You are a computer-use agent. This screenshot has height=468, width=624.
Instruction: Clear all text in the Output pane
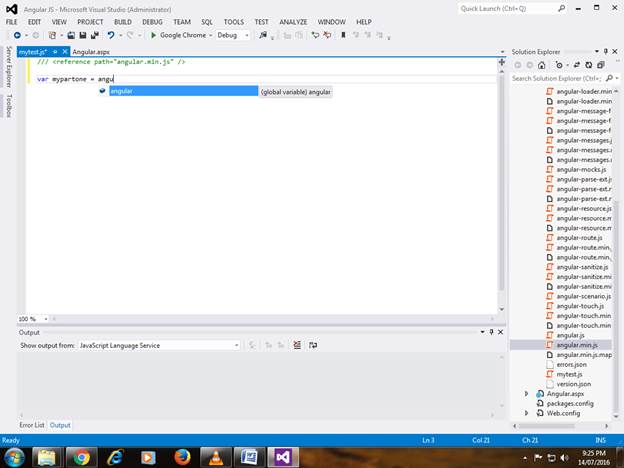coord(297,345)
